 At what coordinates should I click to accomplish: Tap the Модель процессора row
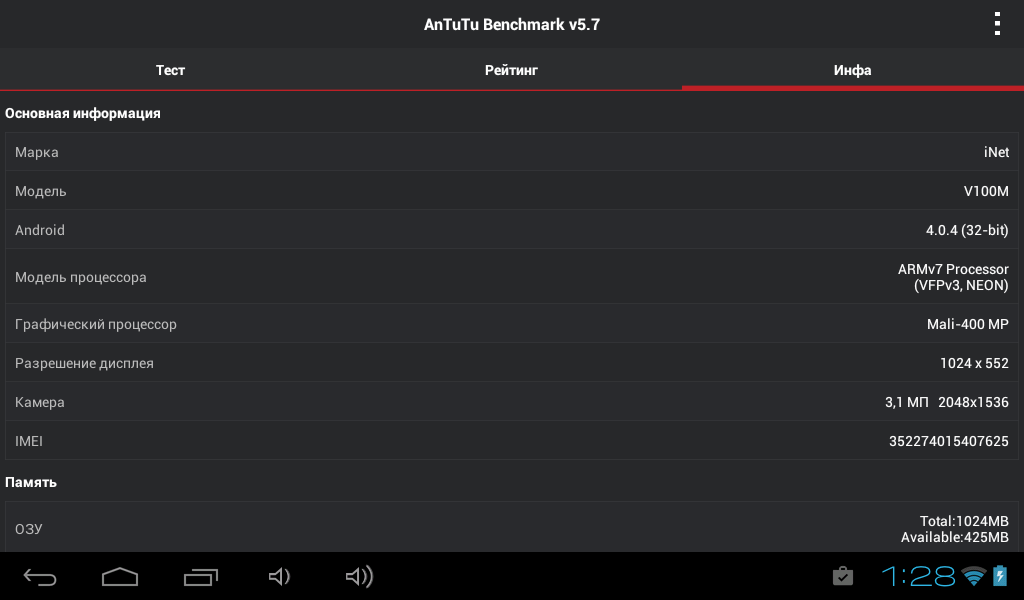click(512, 277)
